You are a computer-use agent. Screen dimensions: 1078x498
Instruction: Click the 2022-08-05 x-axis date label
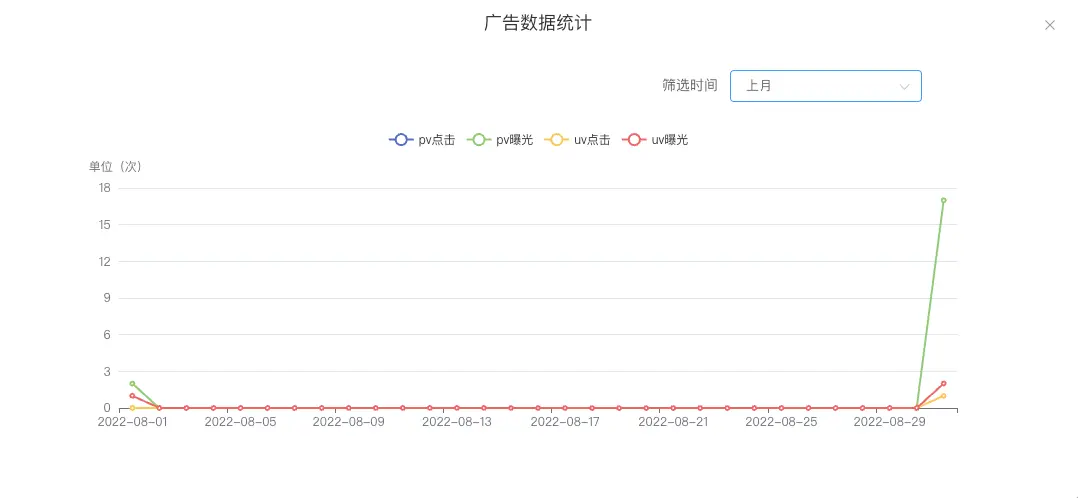point(240,422)
